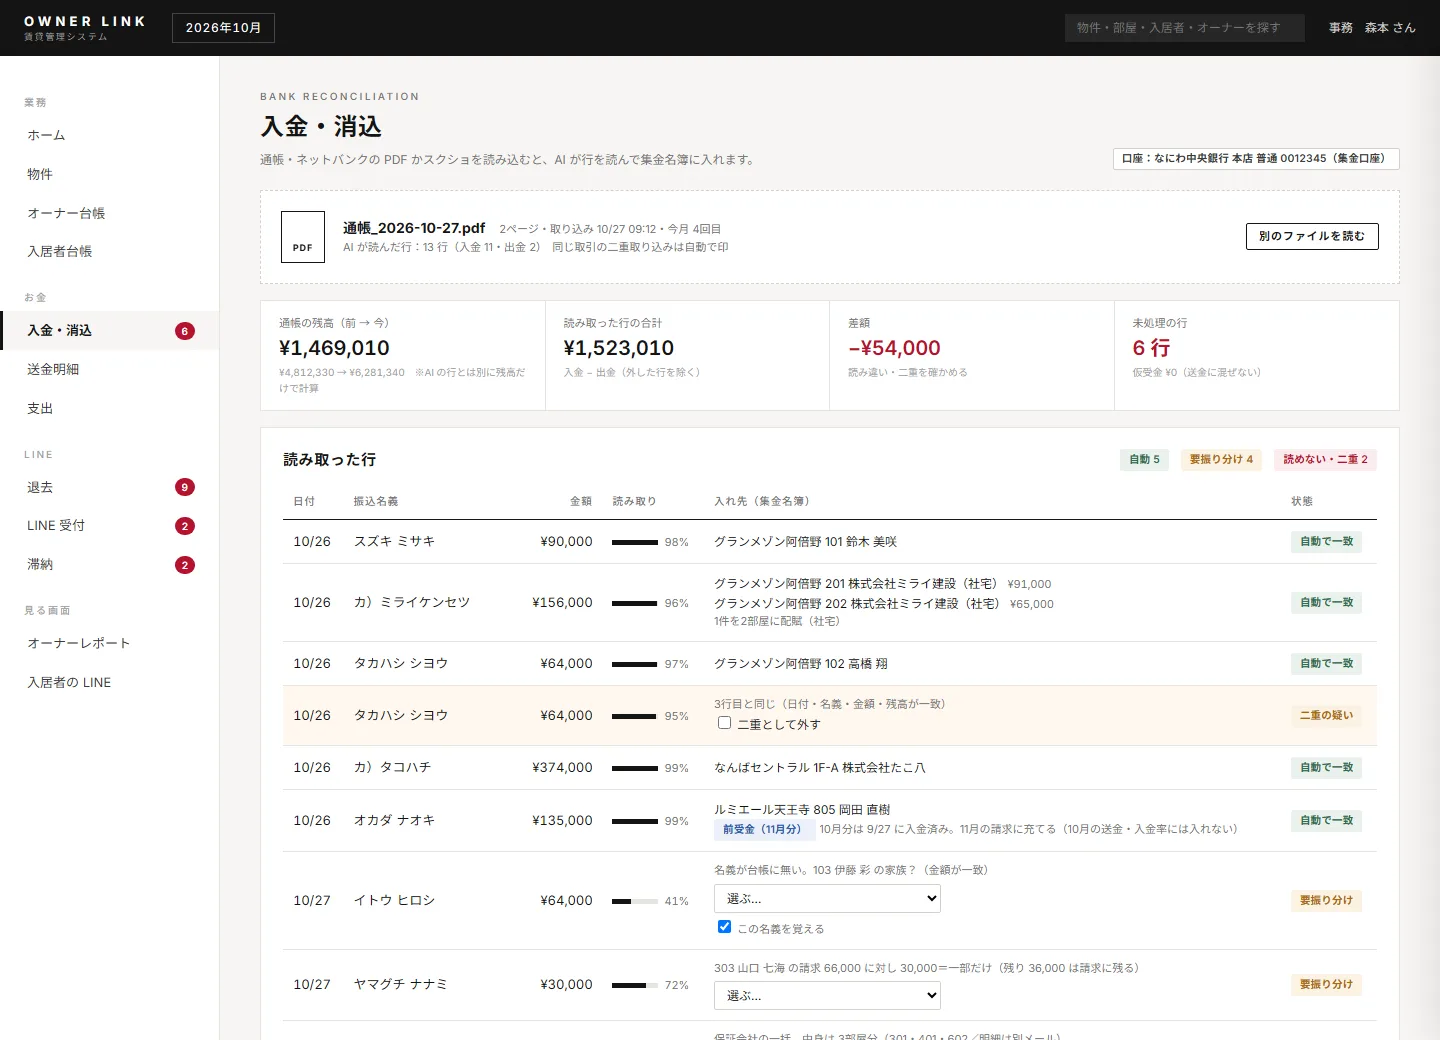Viewport: 1440px width, 1040px height.
Task: Click the 要振り分け badge in the ヤマグチ ナナミ row
Action: click(1326, 985)
